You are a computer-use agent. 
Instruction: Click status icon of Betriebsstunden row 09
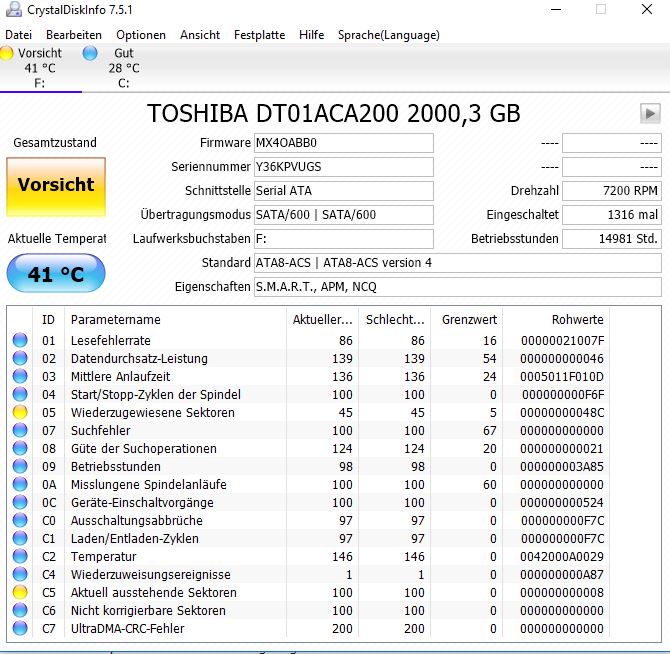pyautogui.click(x=20, y=466)
